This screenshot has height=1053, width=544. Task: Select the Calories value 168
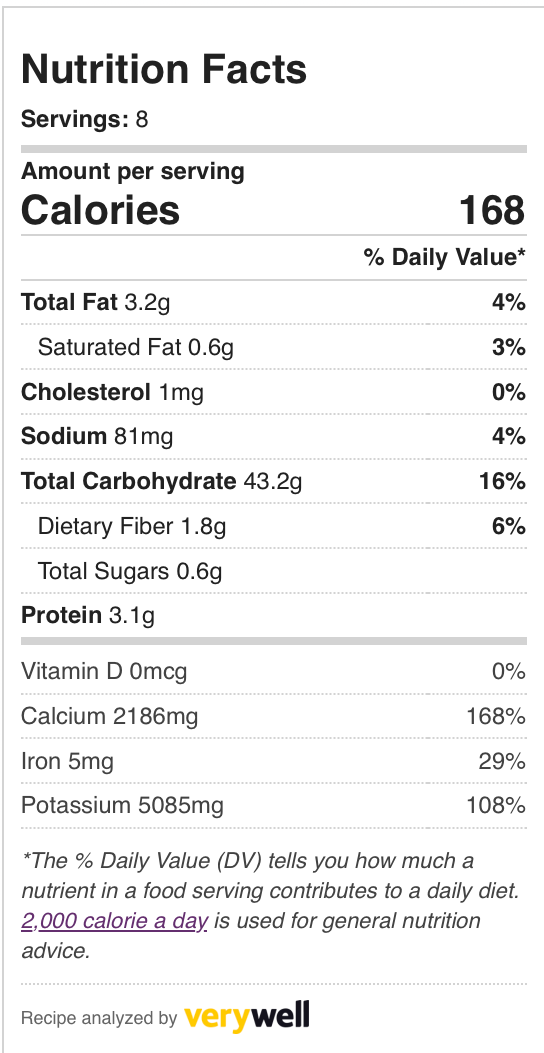click(x=492, y=210)
